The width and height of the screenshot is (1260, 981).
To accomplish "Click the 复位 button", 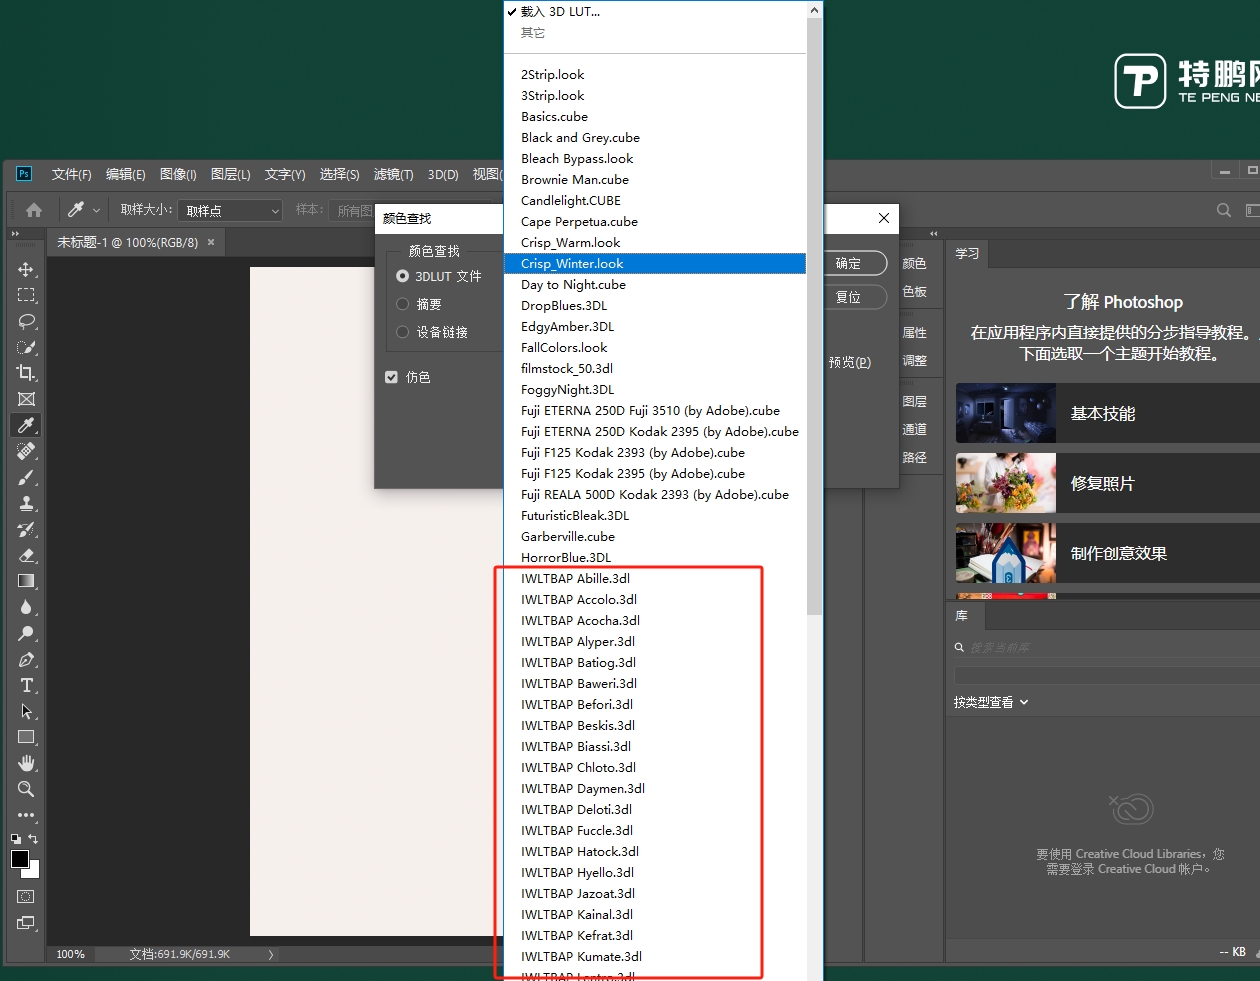I will (x=848, y=297).
